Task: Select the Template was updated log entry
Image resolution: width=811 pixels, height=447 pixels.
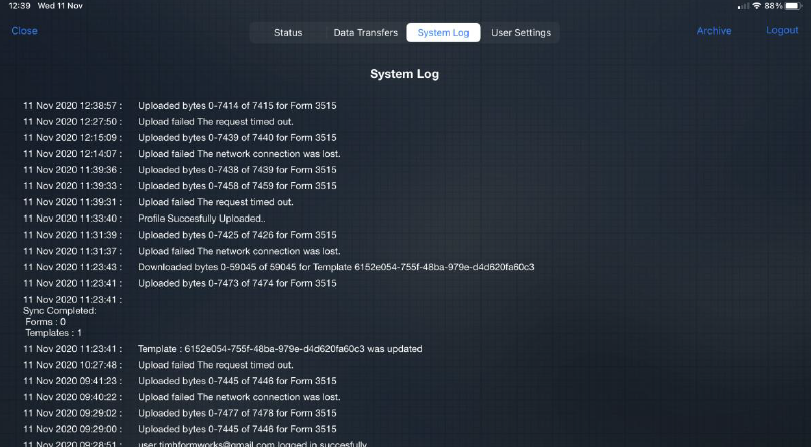Action: pyautogui.click(x=280, y=349)
